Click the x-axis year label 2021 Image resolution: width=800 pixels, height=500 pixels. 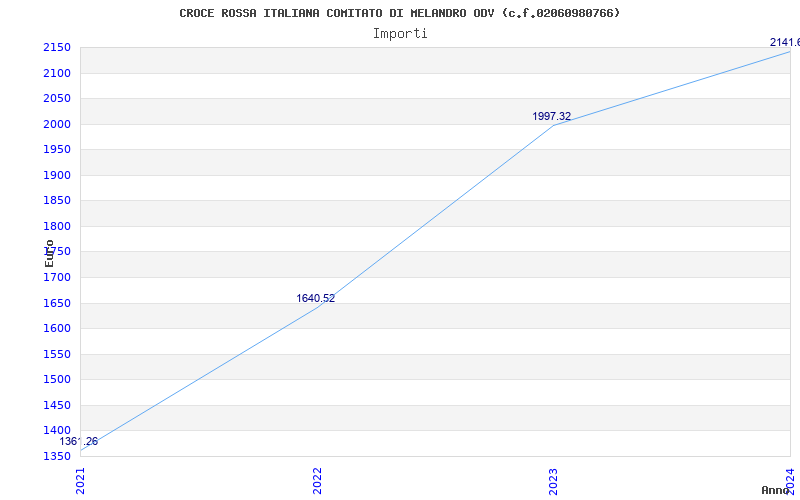click(81, 482)
